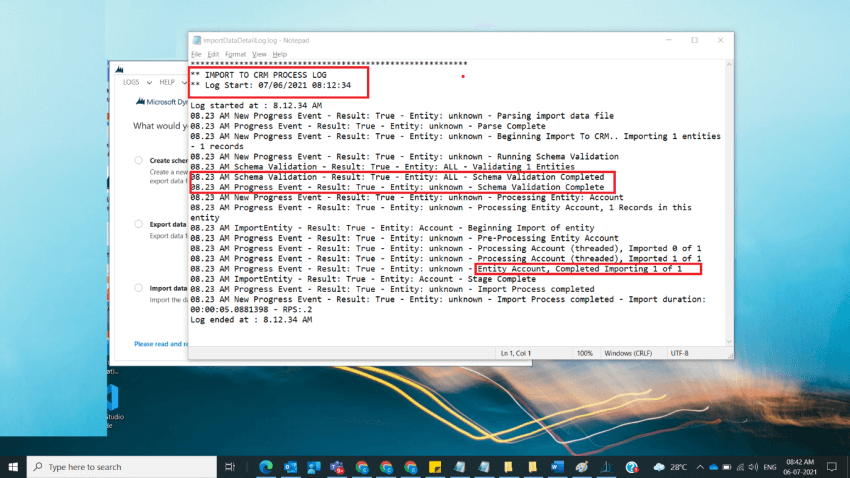Click UTF-8 in the status bar

pos(679,353)
